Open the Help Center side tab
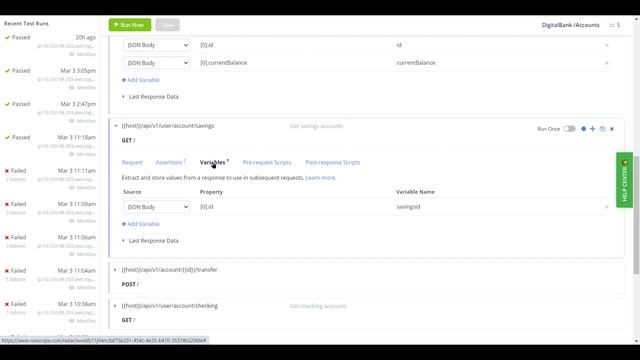Viewport: 640px width, 360px height. 624,180
